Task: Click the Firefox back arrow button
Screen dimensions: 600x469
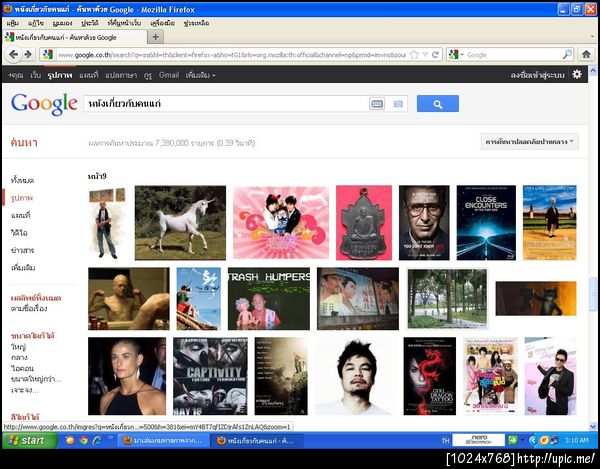Action: 13,55
